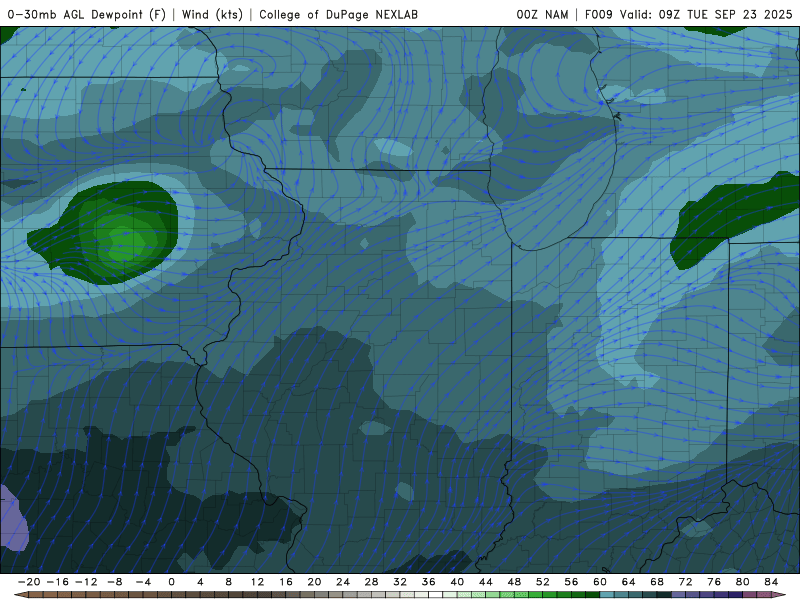This screenshot has width=800, height=600.
Task: Click the -20 legend value
Action: click(29, 582)
